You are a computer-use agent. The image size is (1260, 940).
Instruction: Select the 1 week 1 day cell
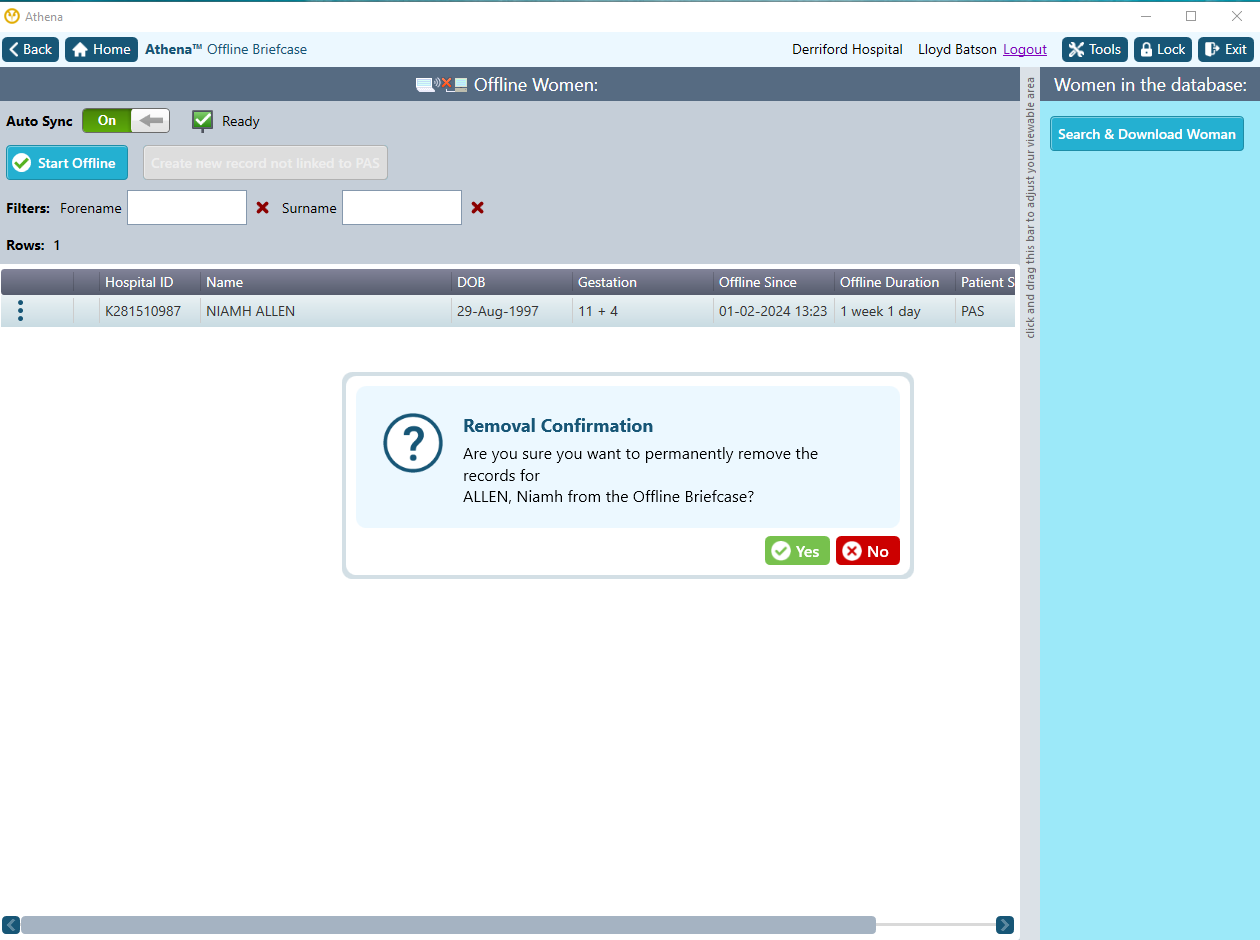coord(895,311)
